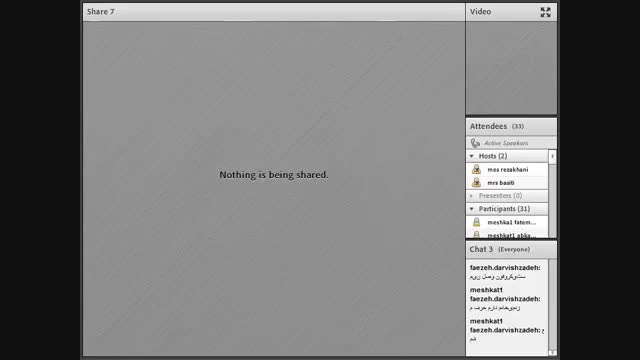Screen dimensions: 640x360
Task: Click participant icon beside meshkat fatem...
Action: click(476, 222)
